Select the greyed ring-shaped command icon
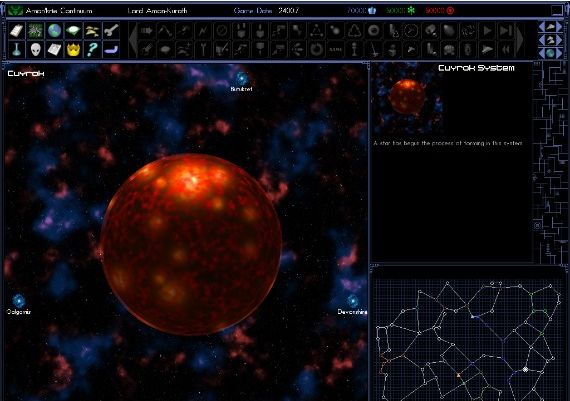This screenshot has height=401, width=570. 373,31
